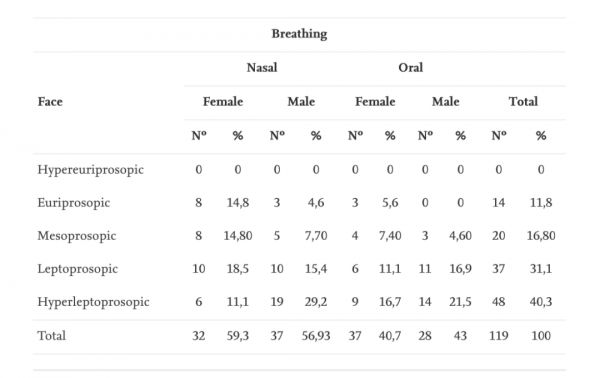Image resolution: width=600 pixels, height=378 pixels.
Task: Select the Euriprosopic row label
Action: point(73,203)
